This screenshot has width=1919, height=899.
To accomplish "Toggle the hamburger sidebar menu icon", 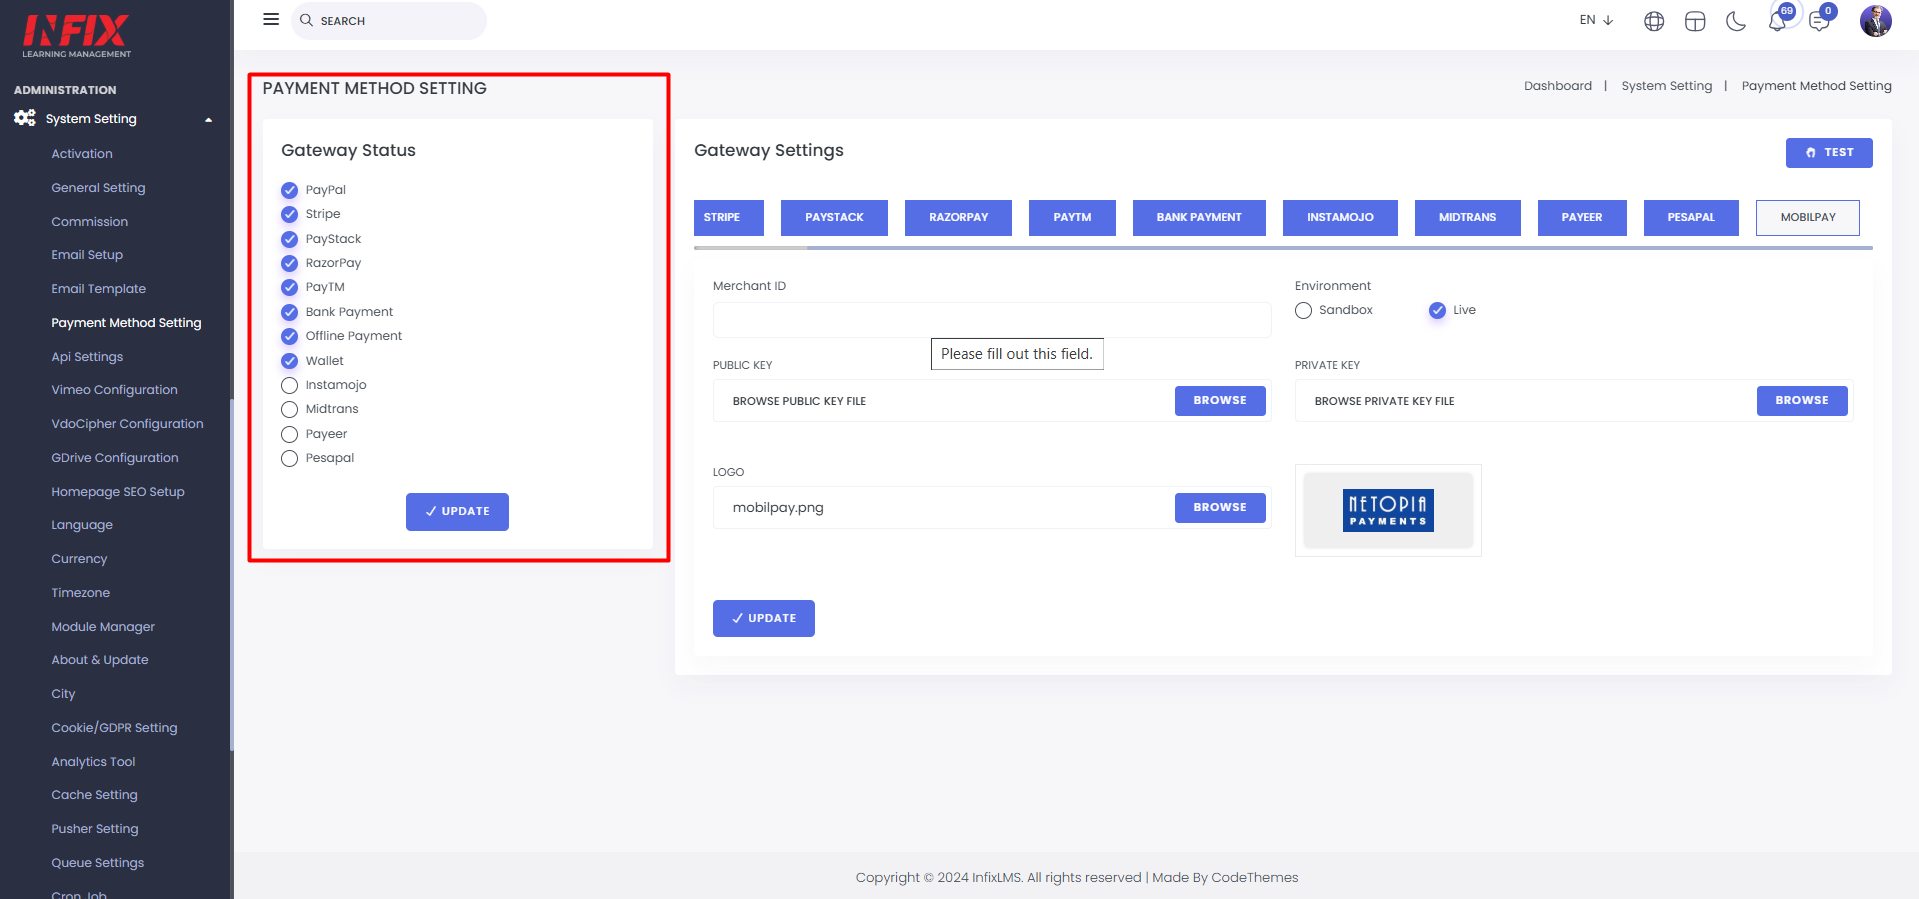I will tap(271, 19).
